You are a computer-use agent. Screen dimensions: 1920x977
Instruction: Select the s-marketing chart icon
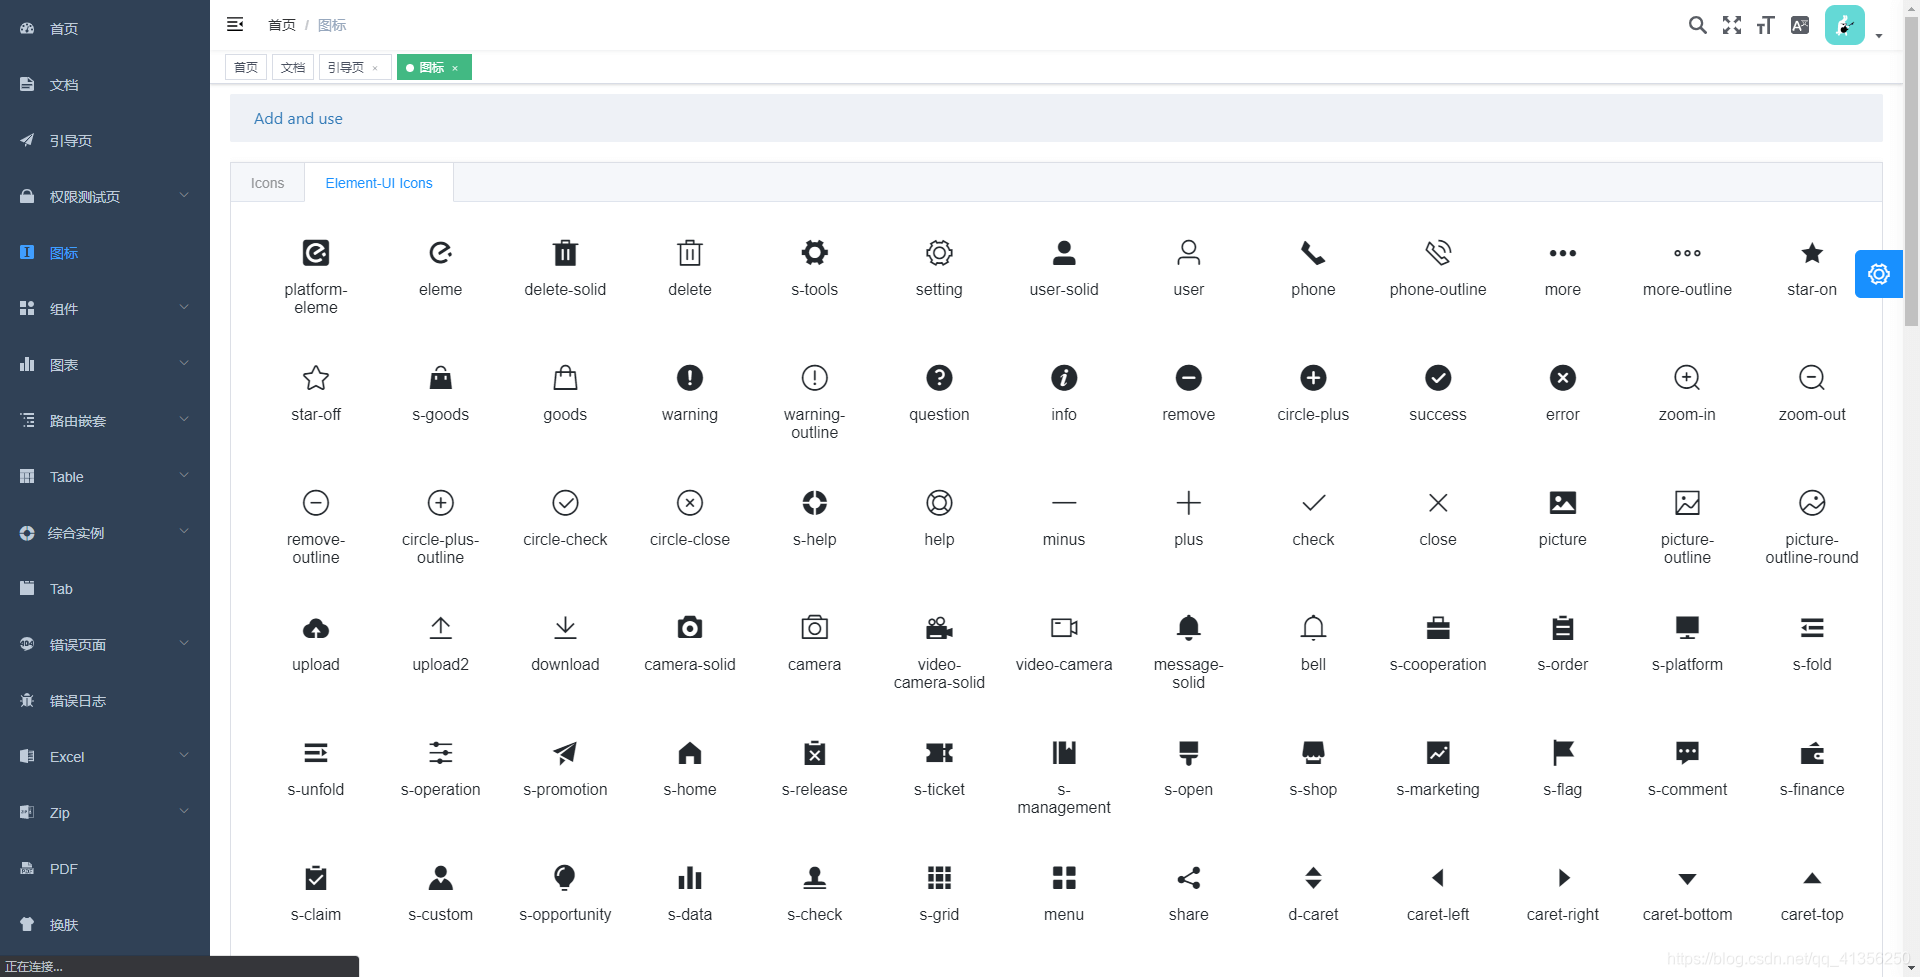point(1438,753)
